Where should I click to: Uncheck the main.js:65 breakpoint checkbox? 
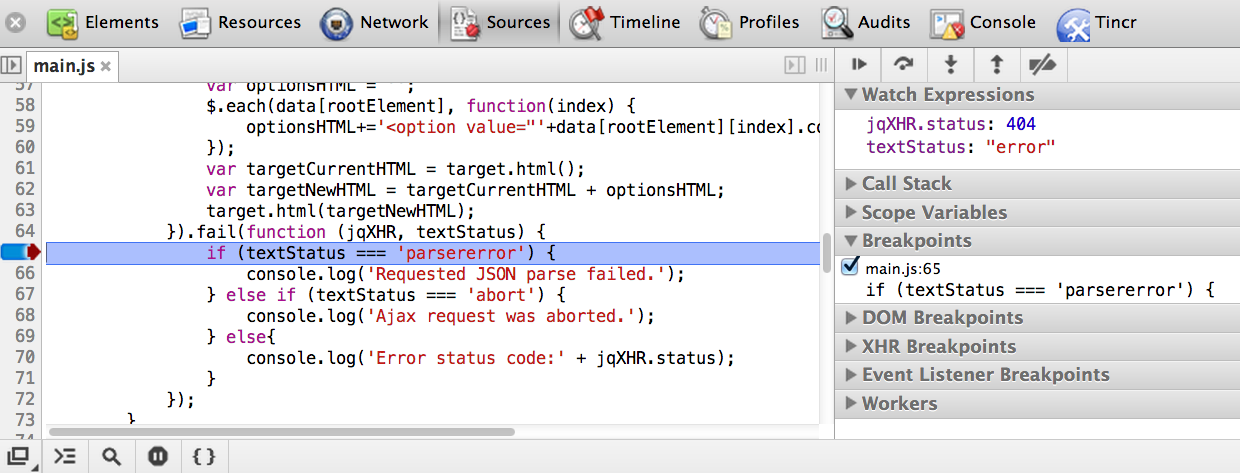[x=851, y=267]
